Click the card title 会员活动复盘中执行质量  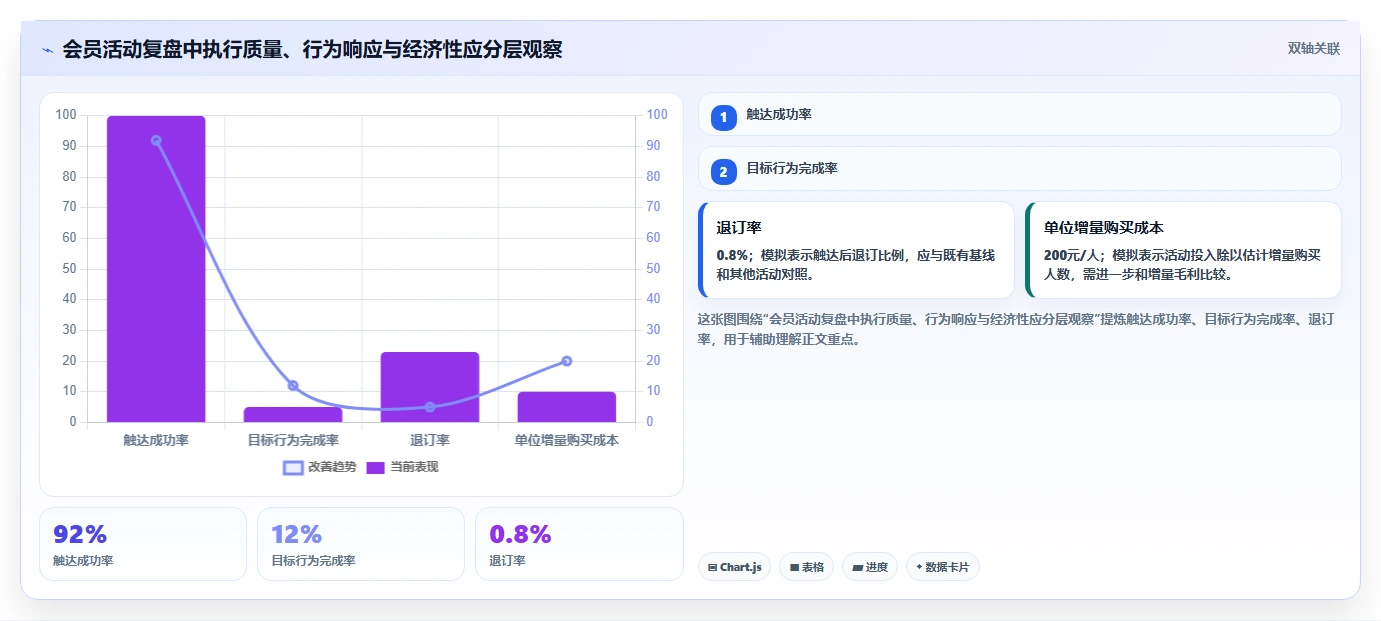312,49
